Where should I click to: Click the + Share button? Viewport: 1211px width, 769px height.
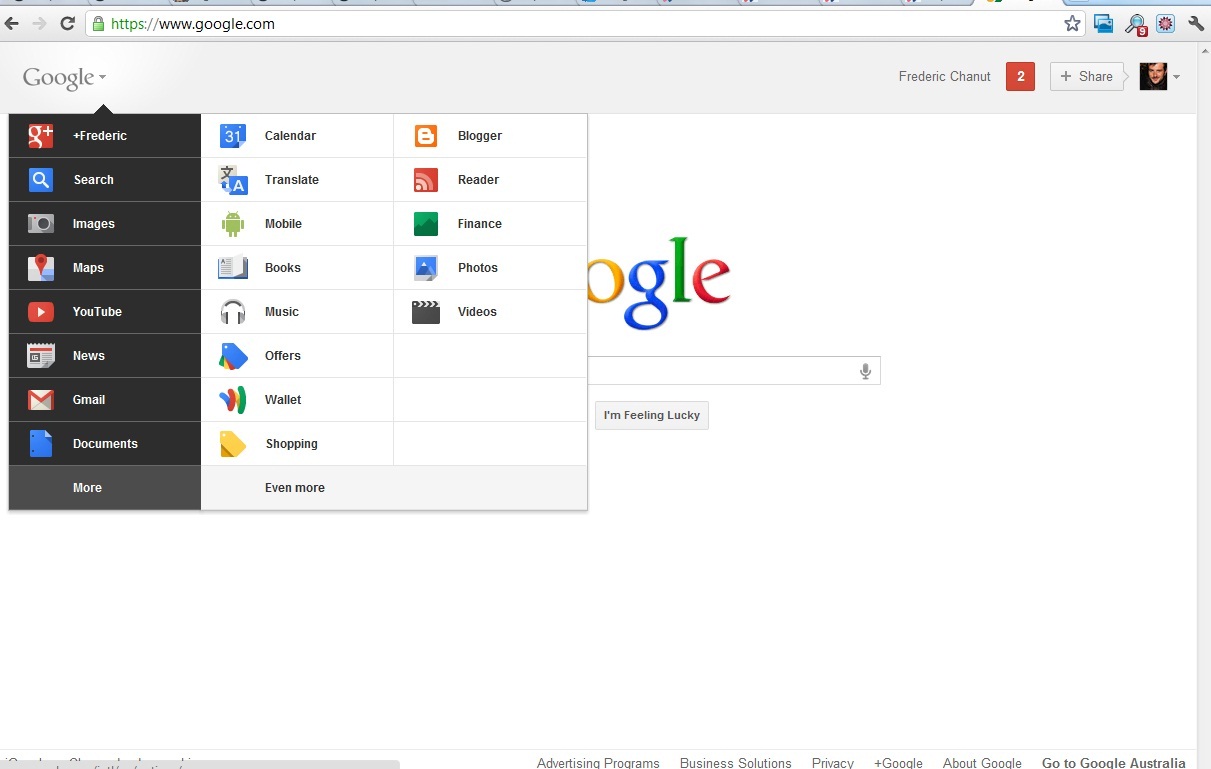pyautogui.click(x=1086, y=77)
